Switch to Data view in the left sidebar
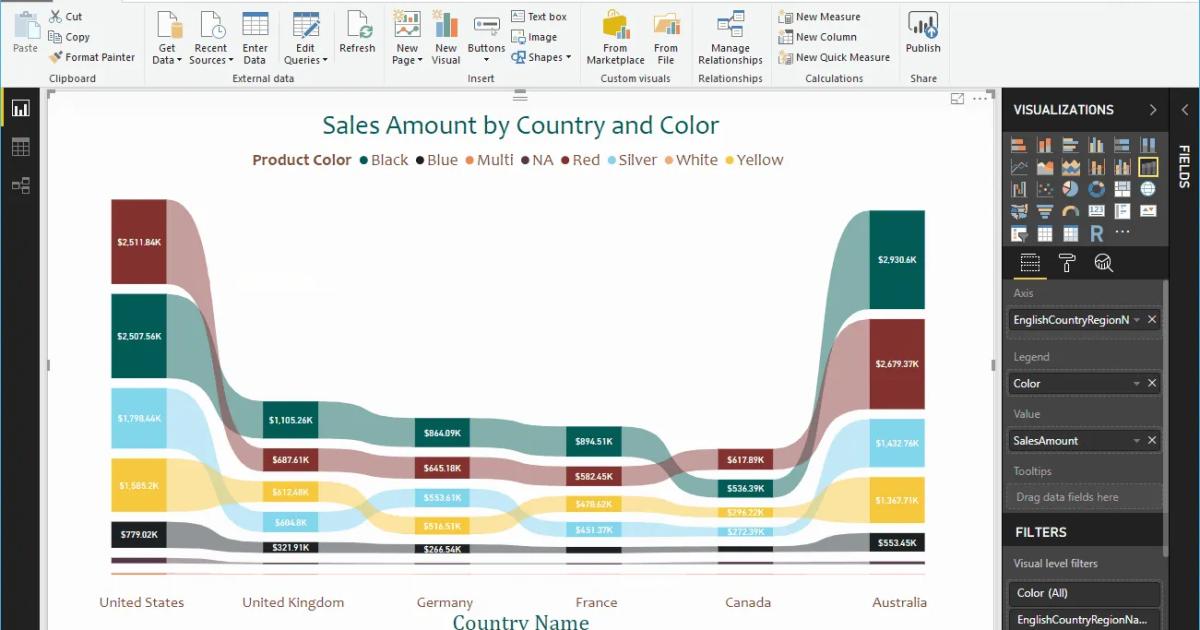Image resolution: width=1200 pixels, height=630 pixels. [x=20, y=147]
